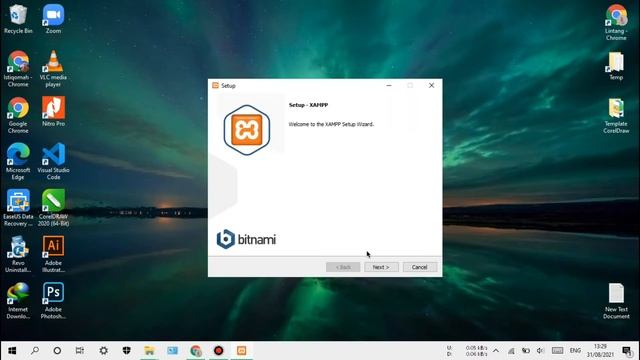Open Task View in taskbar

(x=80, y=351)
